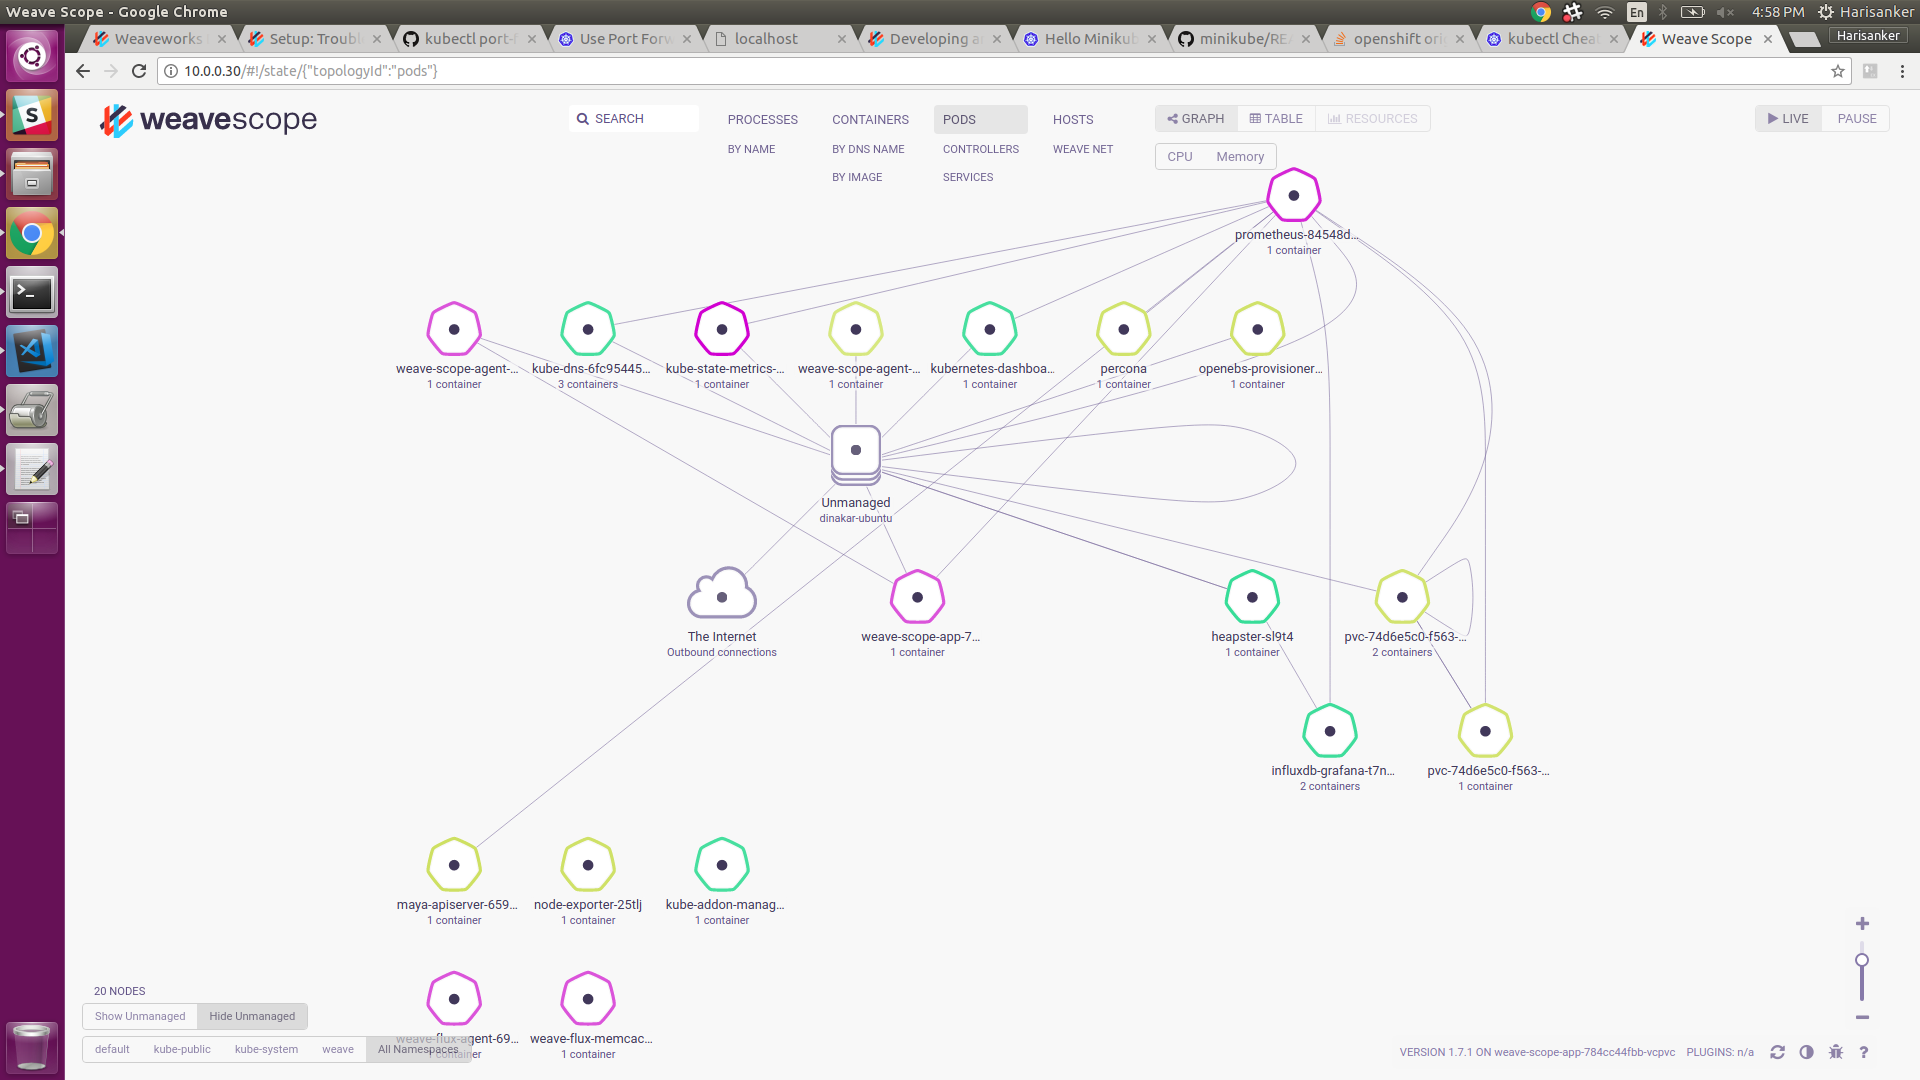Toggle contrast mode with the half-circle icon
Screen dimensions: 1920x1080
pos(1807,1052)
